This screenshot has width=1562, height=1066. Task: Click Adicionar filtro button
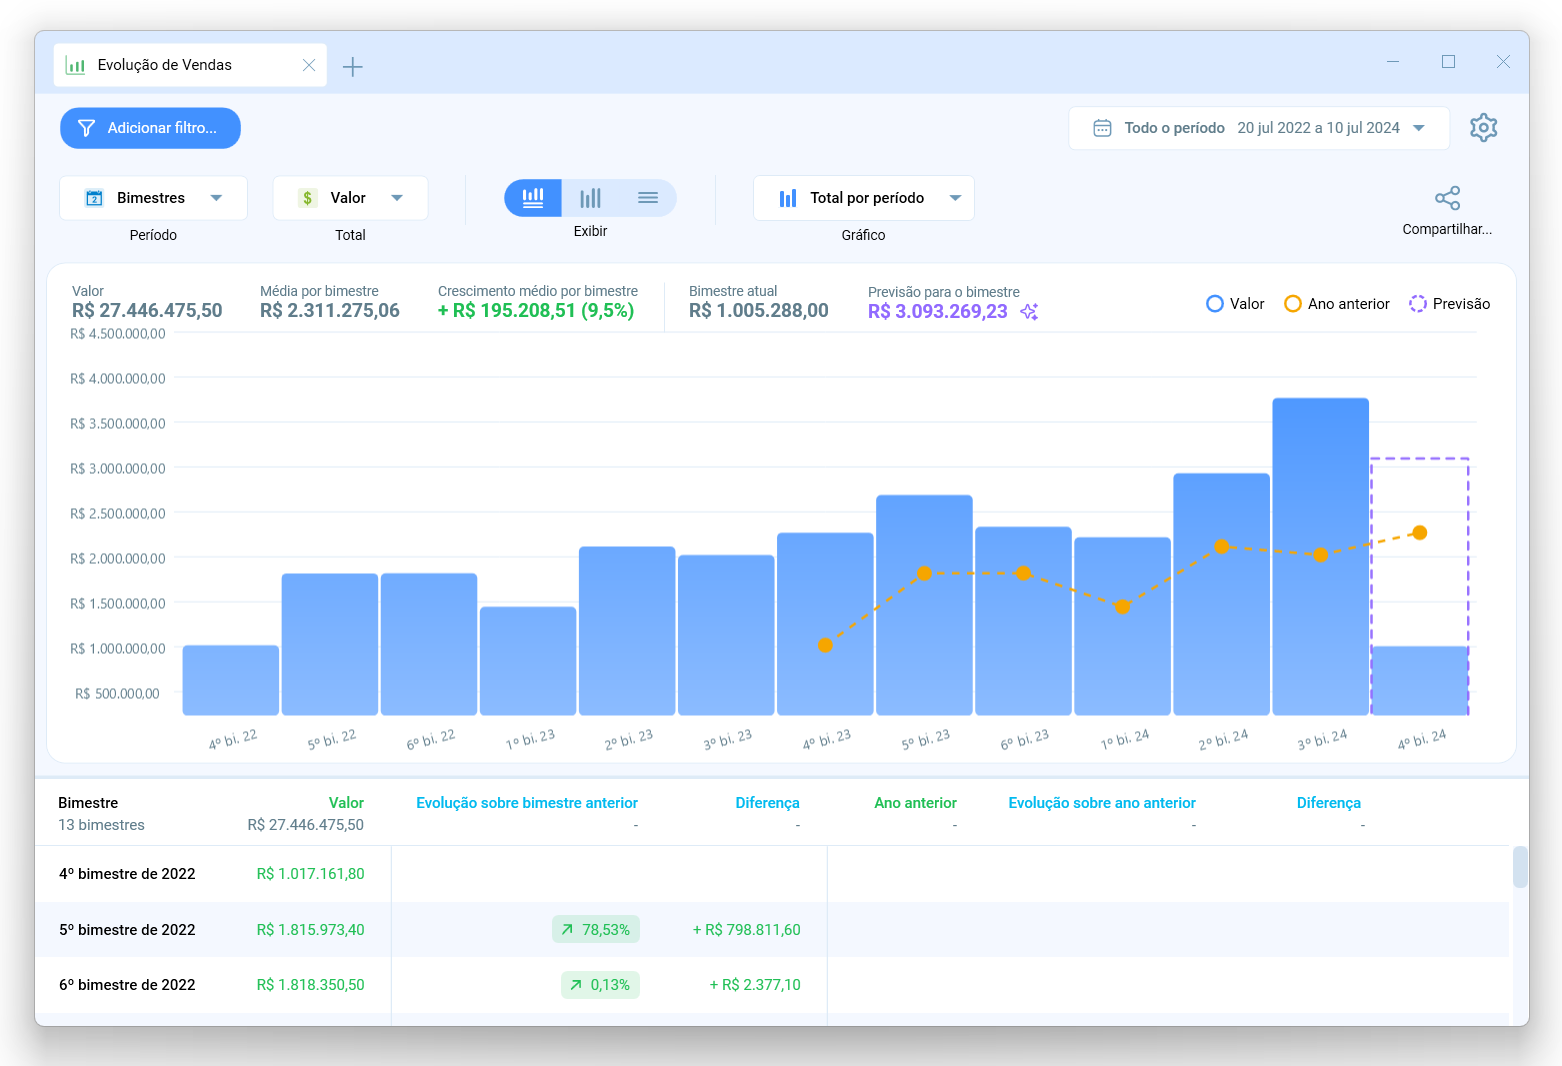click(x=150, y=128)
